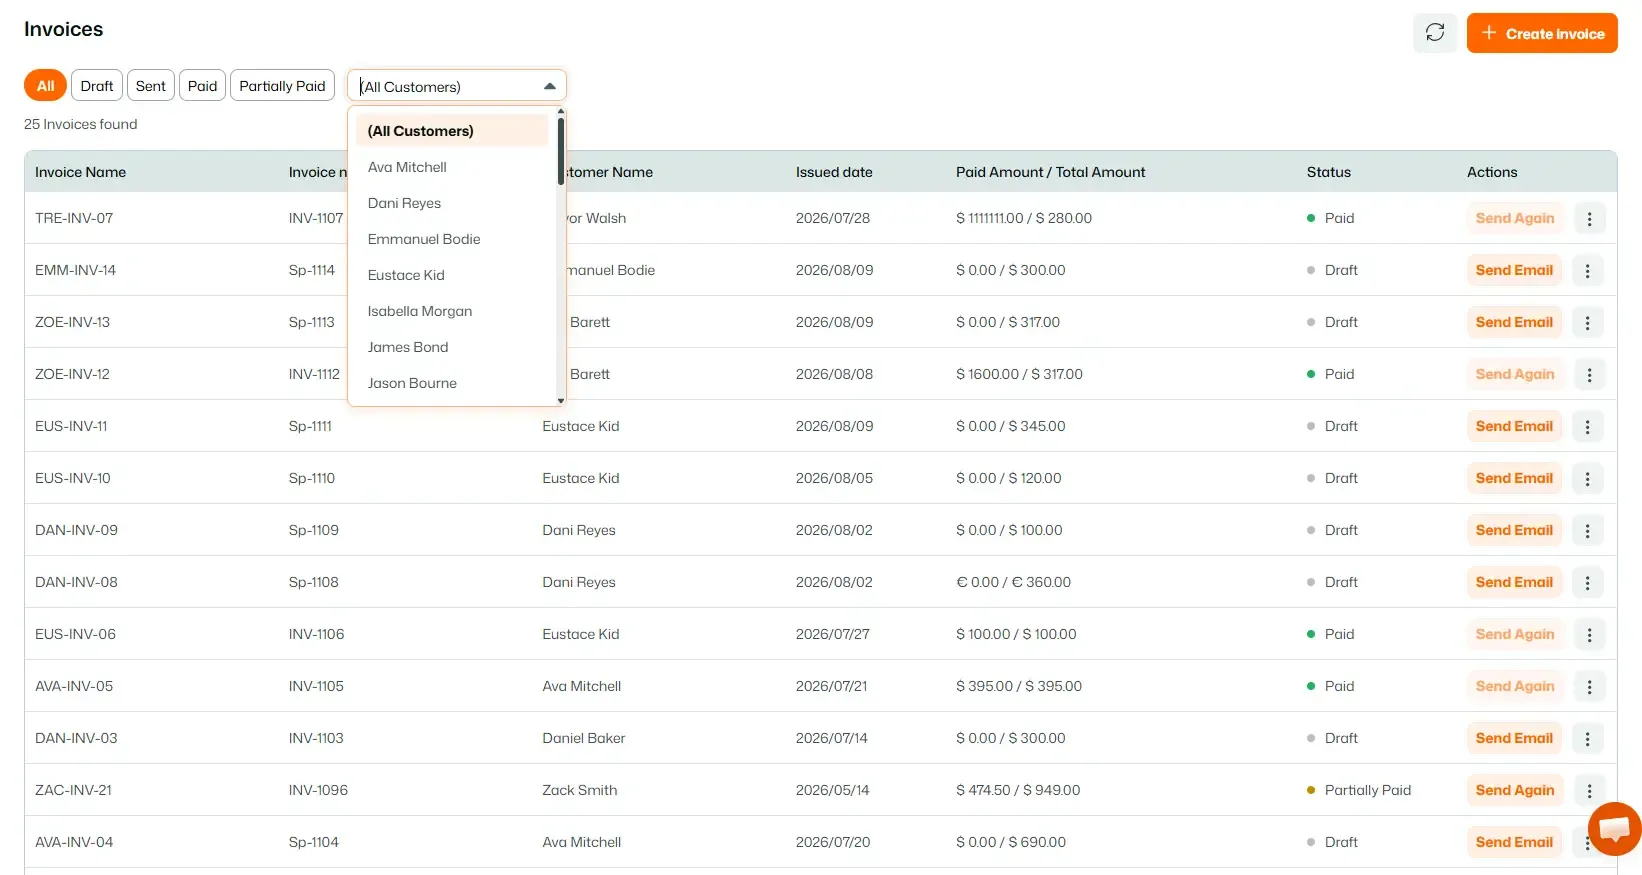Viewport: 1642px width, 875px height.
Task: Open more actions for EUS-INV-10
Action: click(x=1588, y=478)
